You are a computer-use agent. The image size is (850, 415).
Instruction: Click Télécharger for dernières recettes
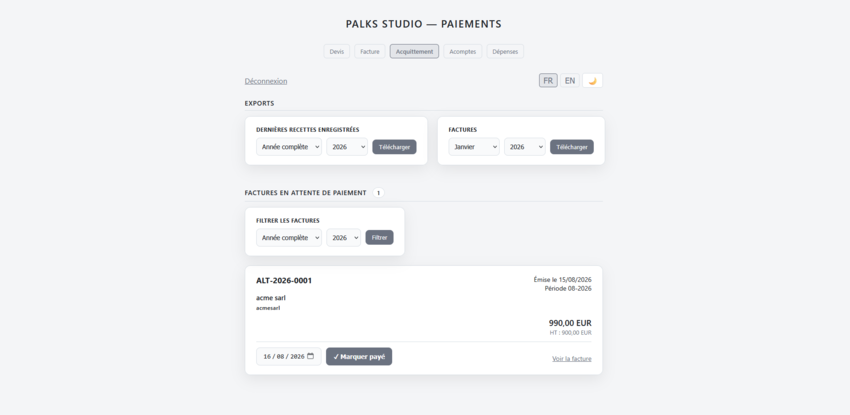pyautogui.click(x=394, y=147)
